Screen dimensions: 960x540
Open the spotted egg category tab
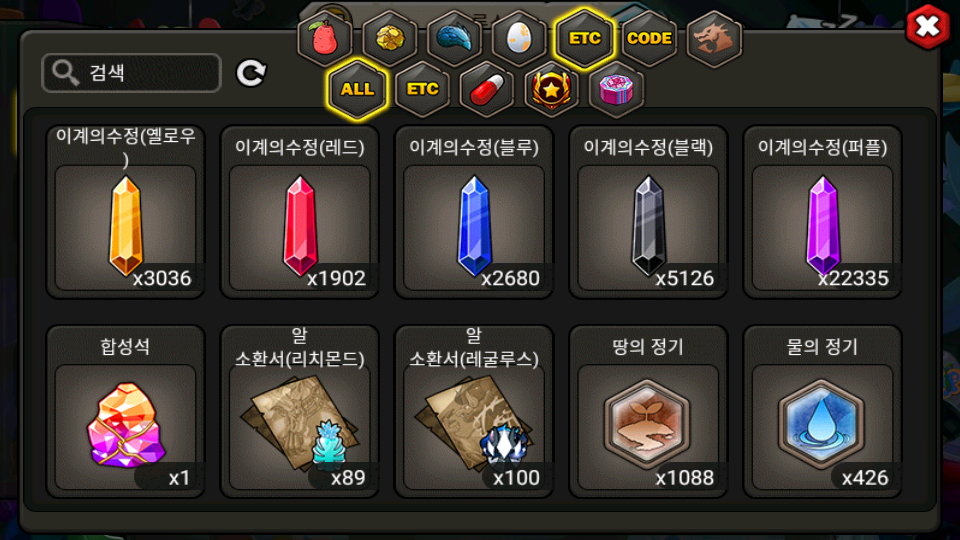coord(519,39)
